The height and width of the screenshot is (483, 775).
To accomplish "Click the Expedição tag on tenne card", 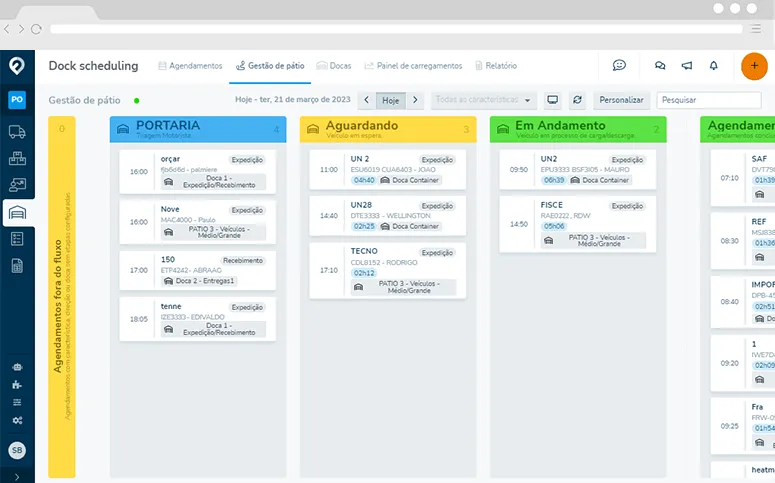I will click(247, 307).
